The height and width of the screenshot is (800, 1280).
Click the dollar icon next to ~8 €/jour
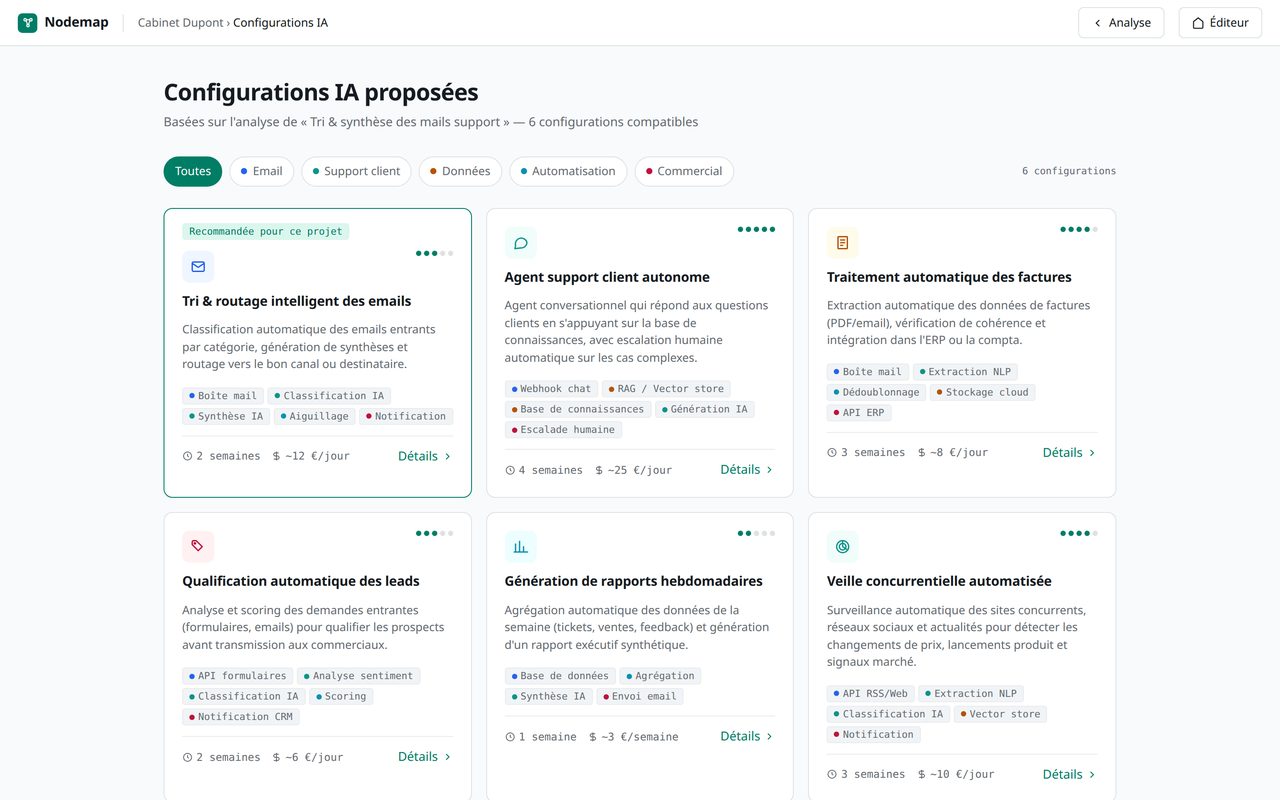[x=922, y=453]
